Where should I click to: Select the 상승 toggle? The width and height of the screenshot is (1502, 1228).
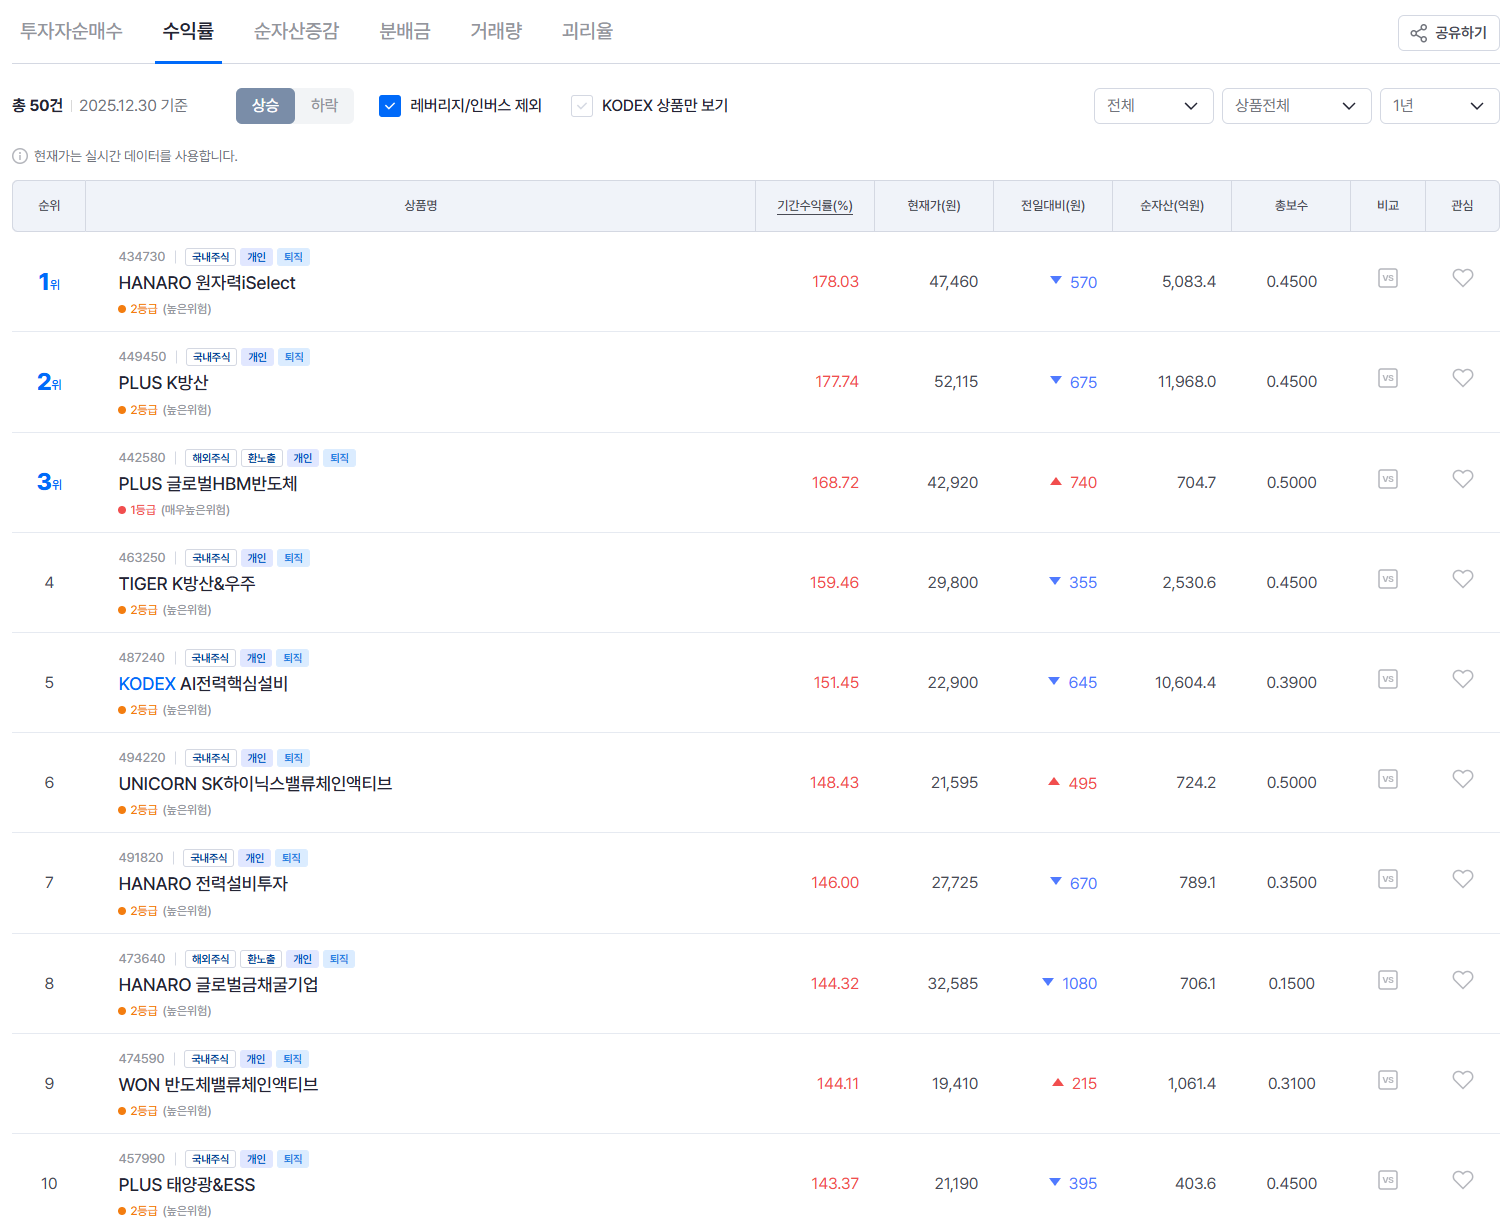click(265, 105)
